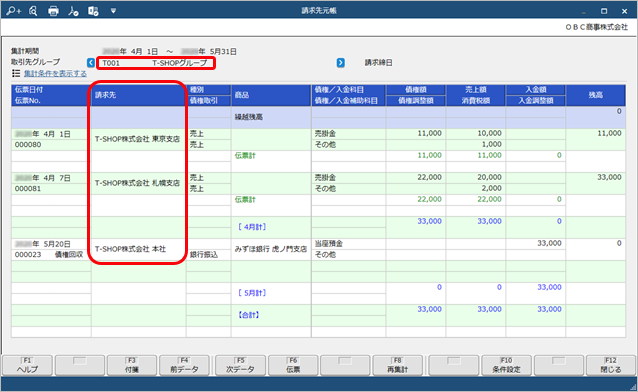Open F10 条件設定 button

click(506, 365)
